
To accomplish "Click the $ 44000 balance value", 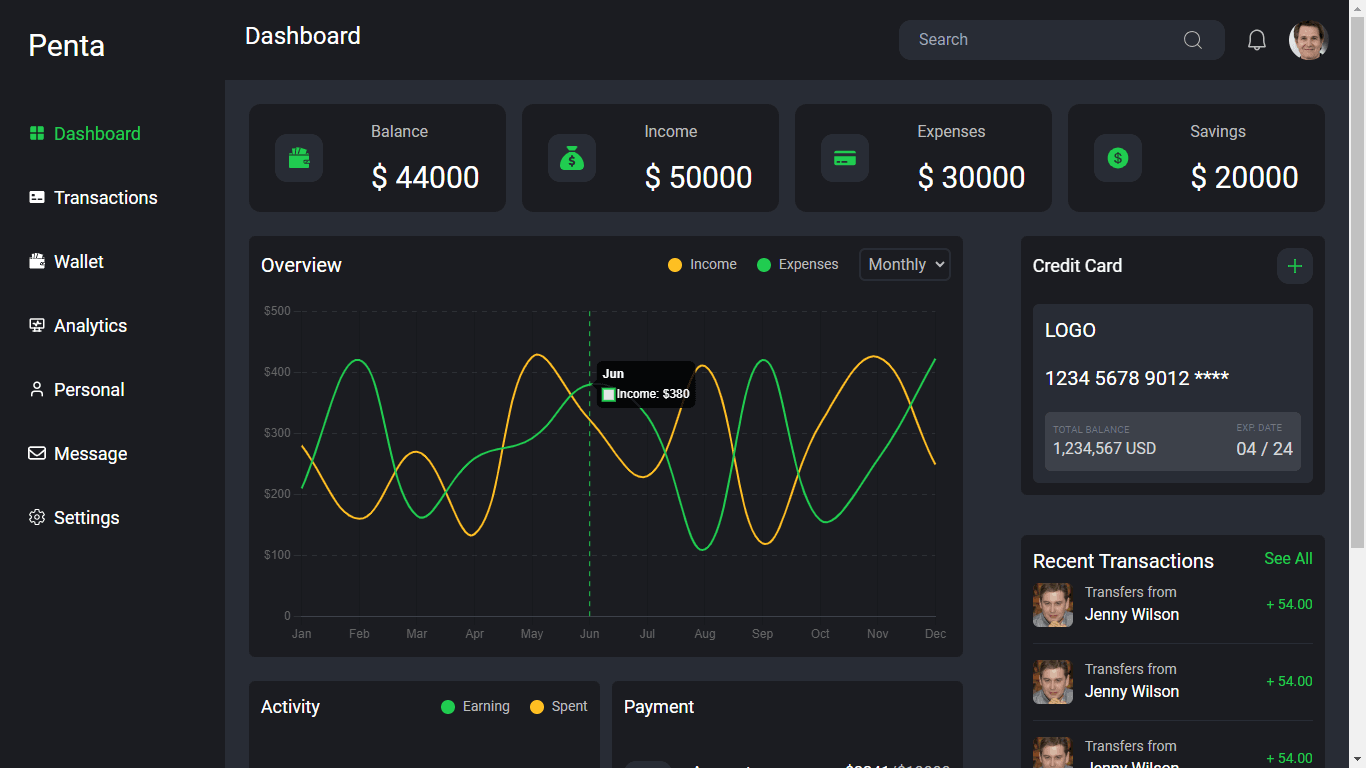I will [x=425, y=177].
